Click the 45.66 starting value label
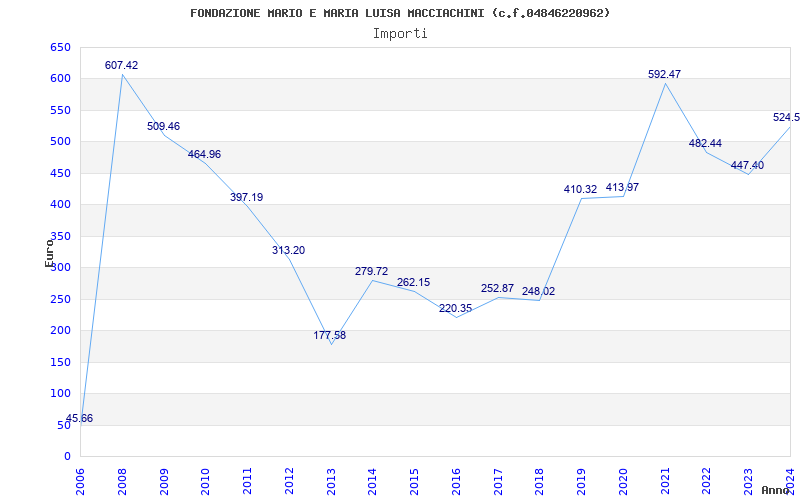This screenshot has width=800, height=500. pos(80,419)
